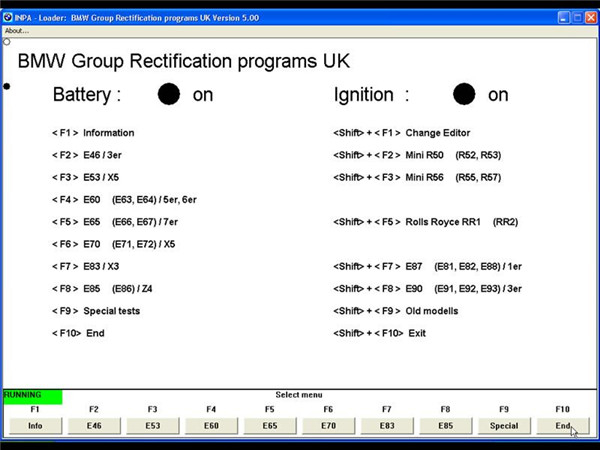600x450 pixels.
Task: Open the About... menu
Action: [x=17, y=31]
